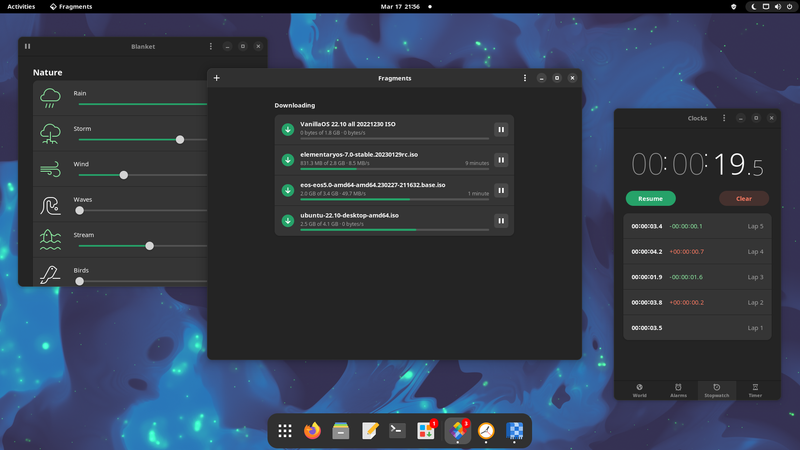This screenshot has width=800, height=450.
Task: Resume the stopwatch in Clocks
Action: click(651, 198)
